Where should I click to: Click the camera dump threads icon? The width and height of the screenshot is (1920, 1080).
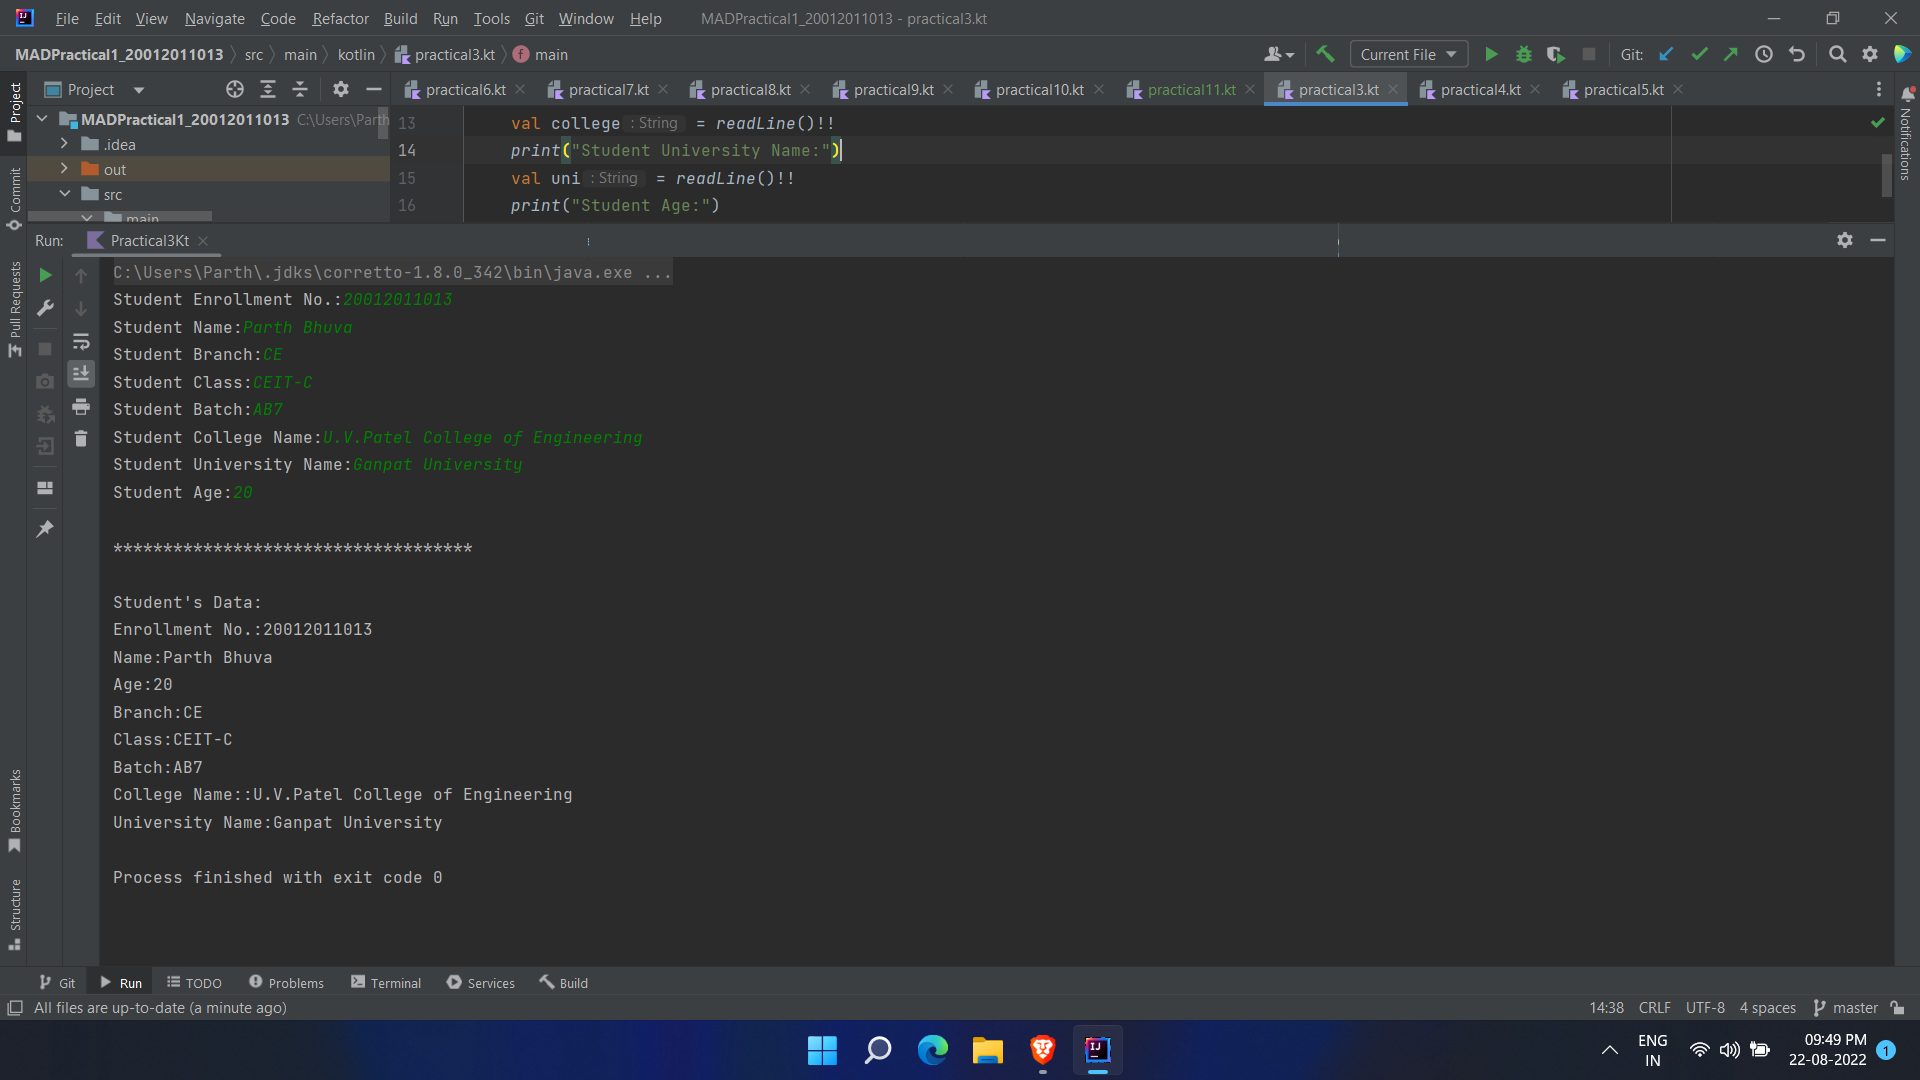click(45, 381)
